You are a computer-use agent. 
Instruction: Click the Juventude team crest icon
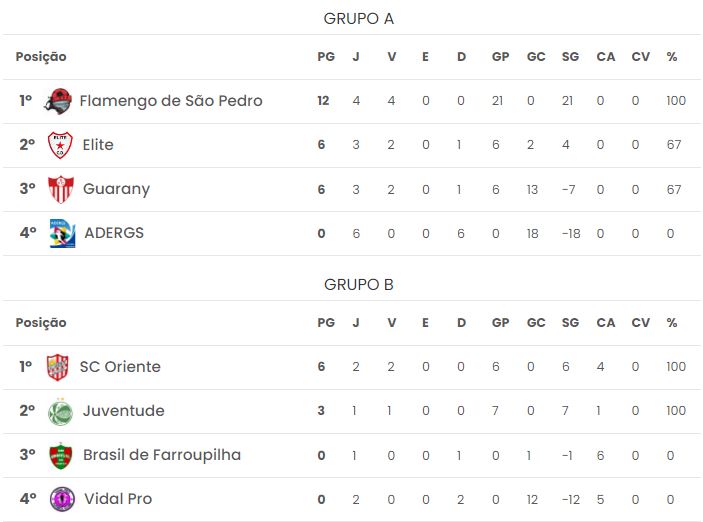pyautogui.click(x=61, y=411)
